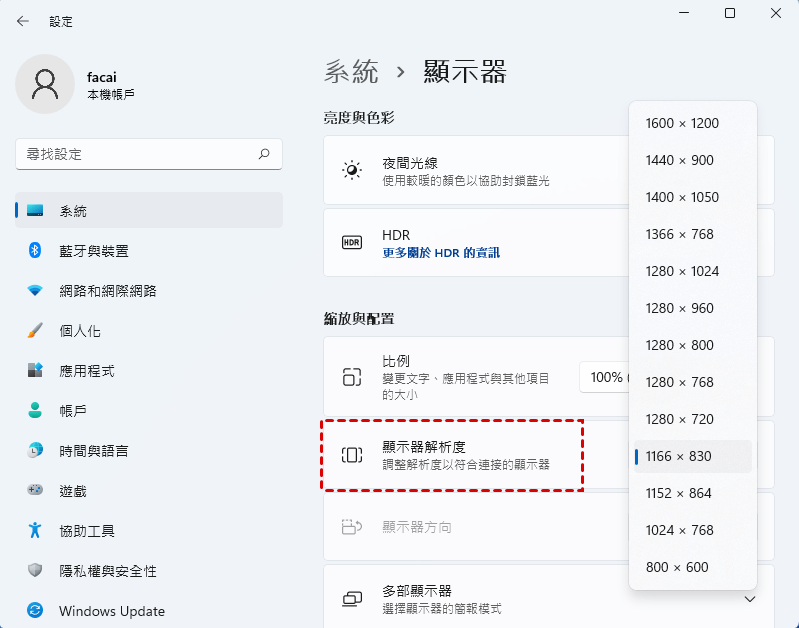Select 1600 × 1200 resolution option

tap(682, 124)
